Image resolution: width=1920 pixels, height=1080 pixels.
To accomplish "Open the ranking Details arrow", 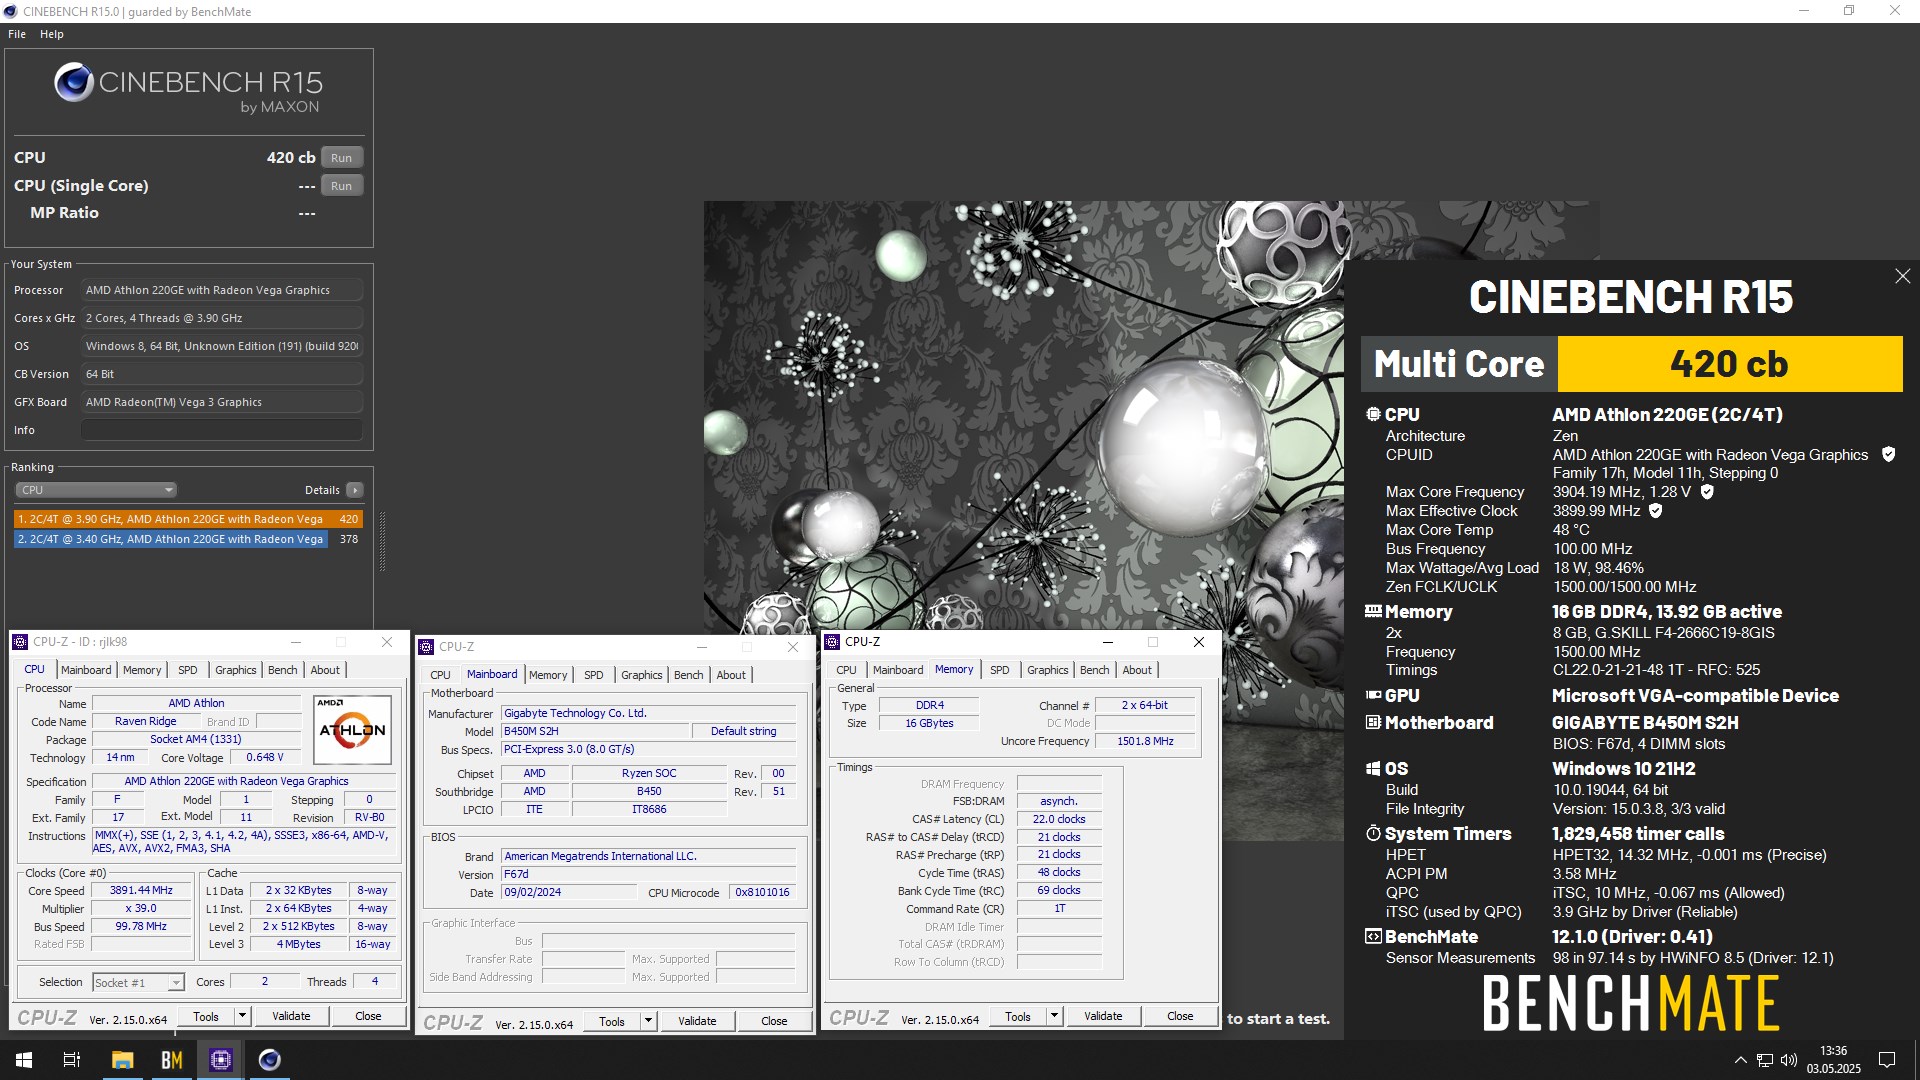I will coord(354,490).
